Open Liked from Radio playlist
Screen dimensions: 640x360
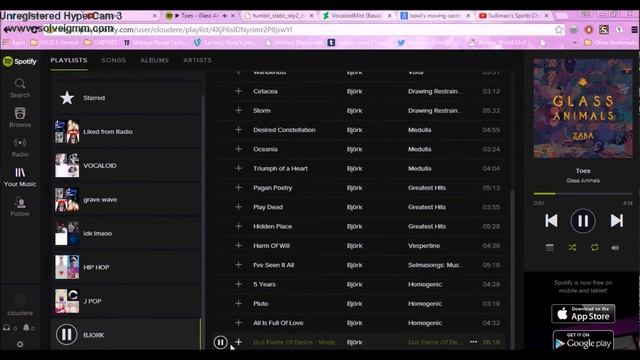[x=126, y=132]
